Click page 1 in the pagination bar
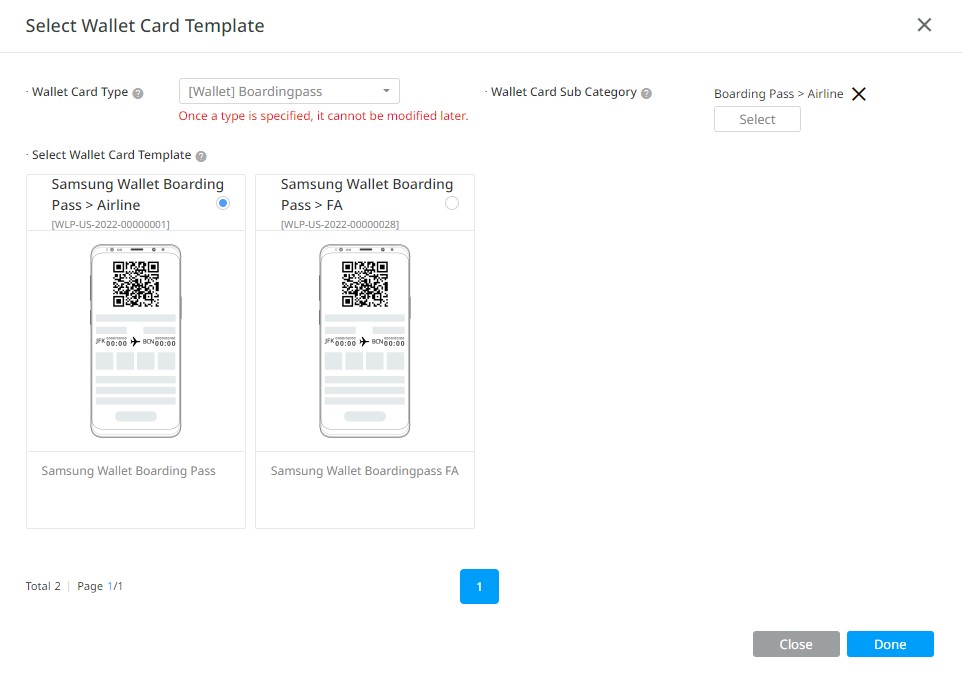 (479, 588)
